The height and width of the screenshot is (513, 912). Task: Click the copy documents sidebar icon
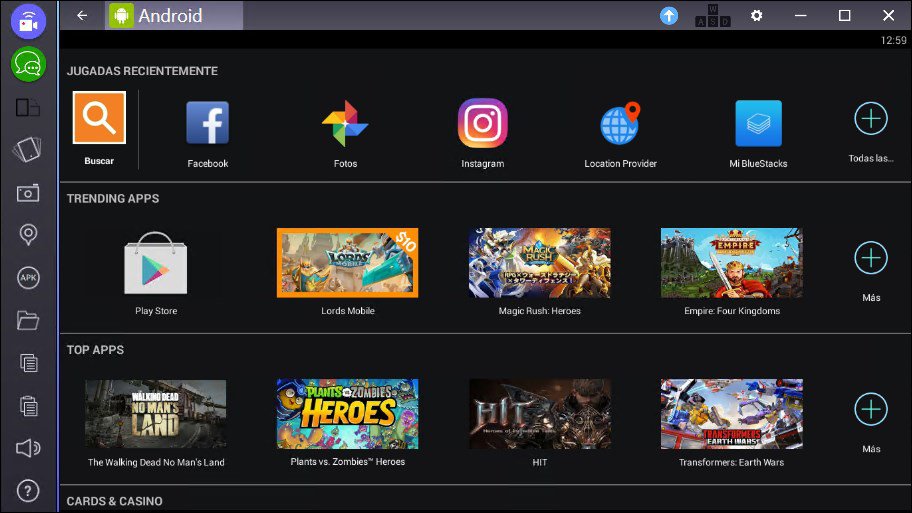28,363
